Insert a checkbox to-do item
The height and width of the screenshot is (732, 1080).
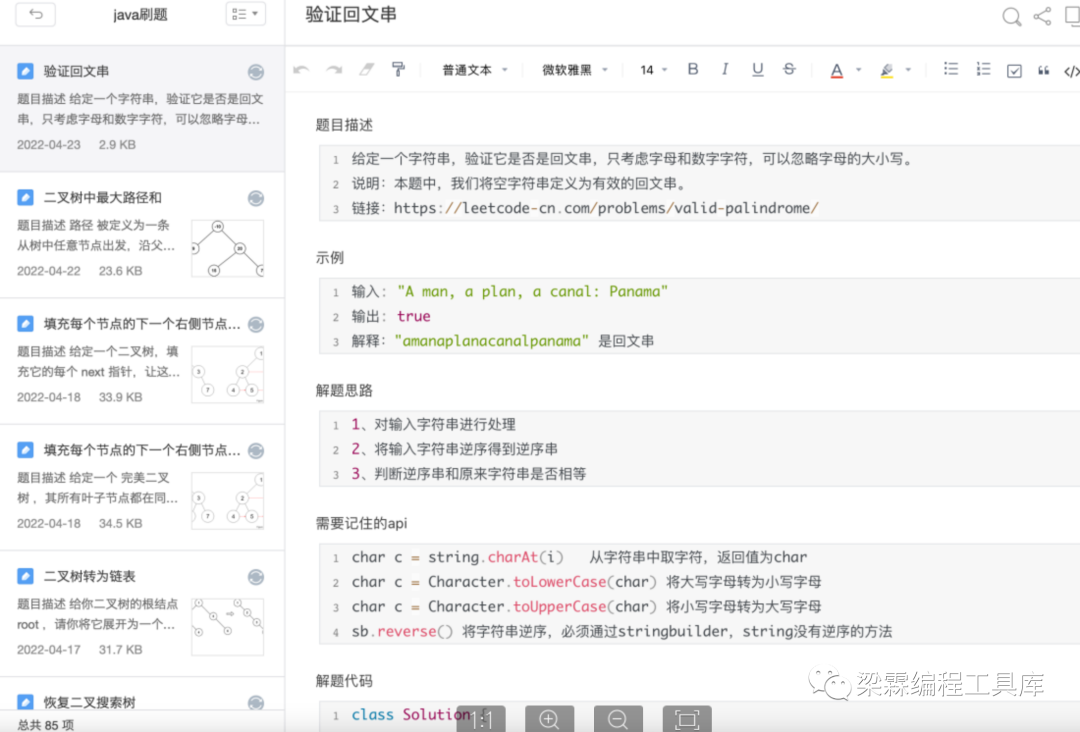1014,70
